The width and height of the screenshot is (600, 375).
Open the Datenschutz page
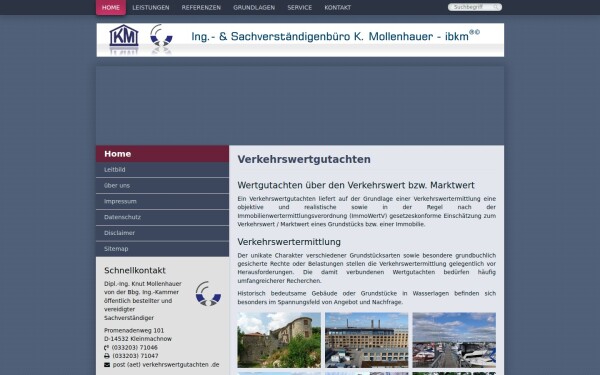point(163,217)
